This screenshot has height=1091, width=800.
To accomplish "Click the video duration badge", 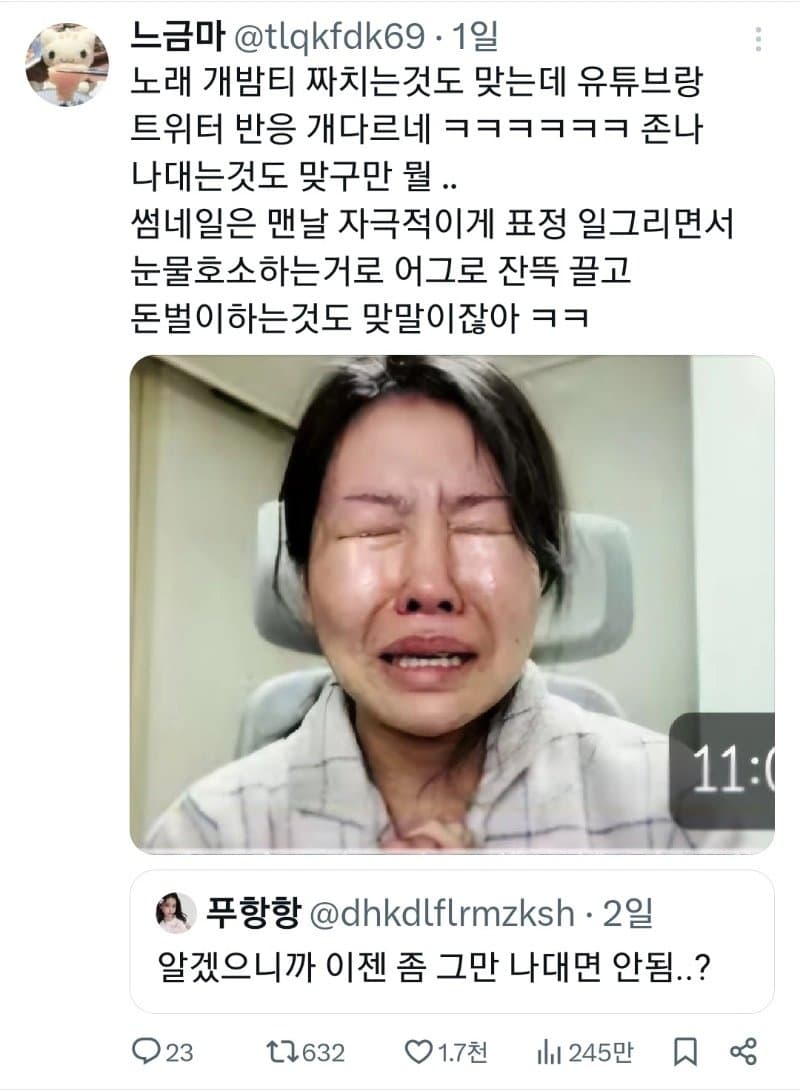I will [722, 770].
